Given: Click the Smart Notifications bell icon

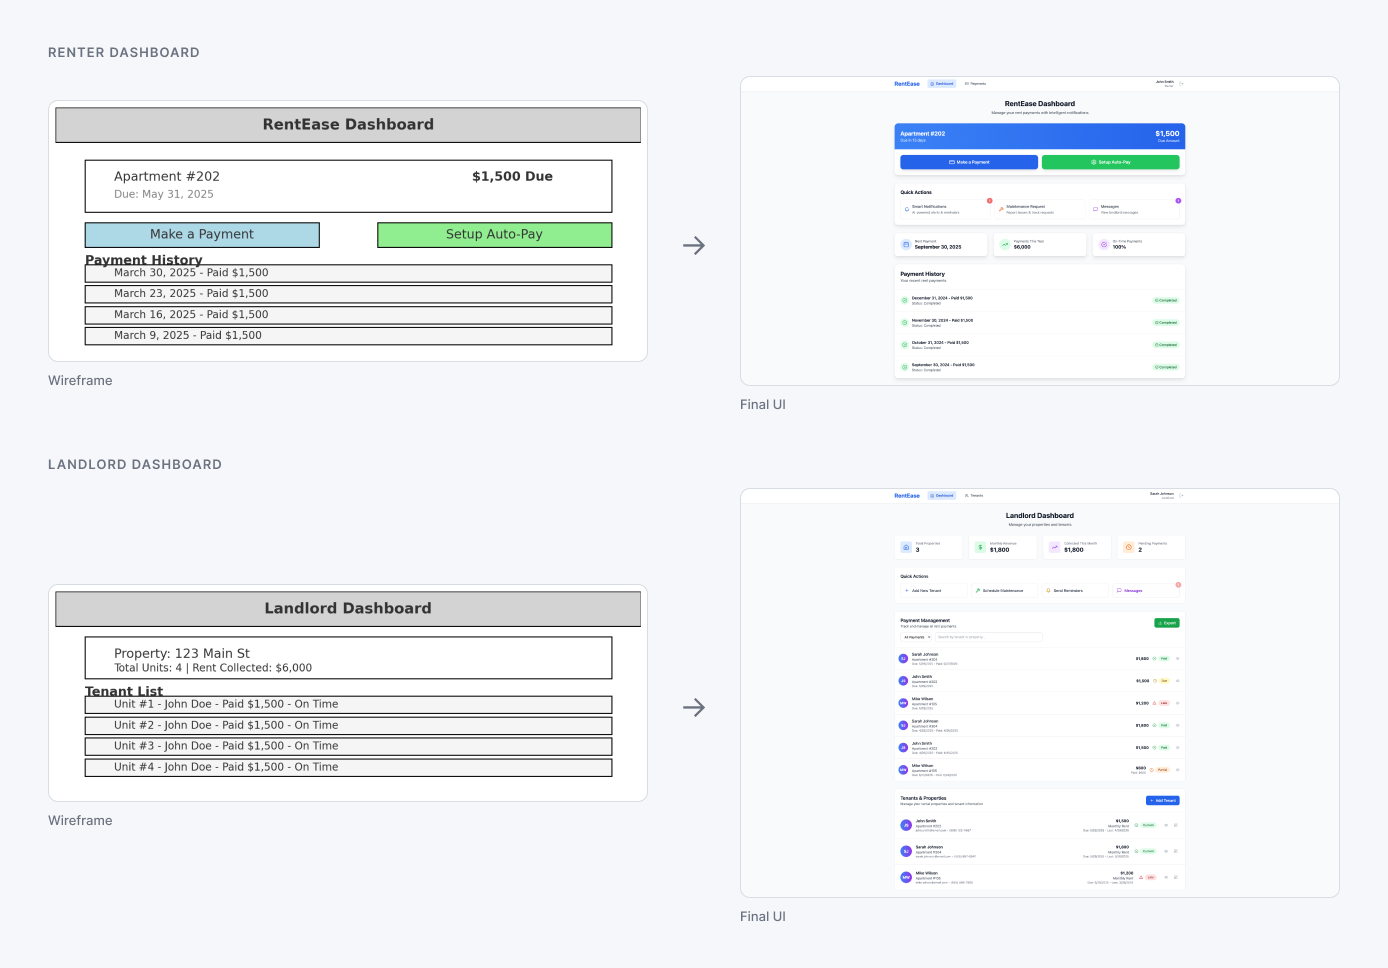Looking at the screenshot, I should (907, 209).
